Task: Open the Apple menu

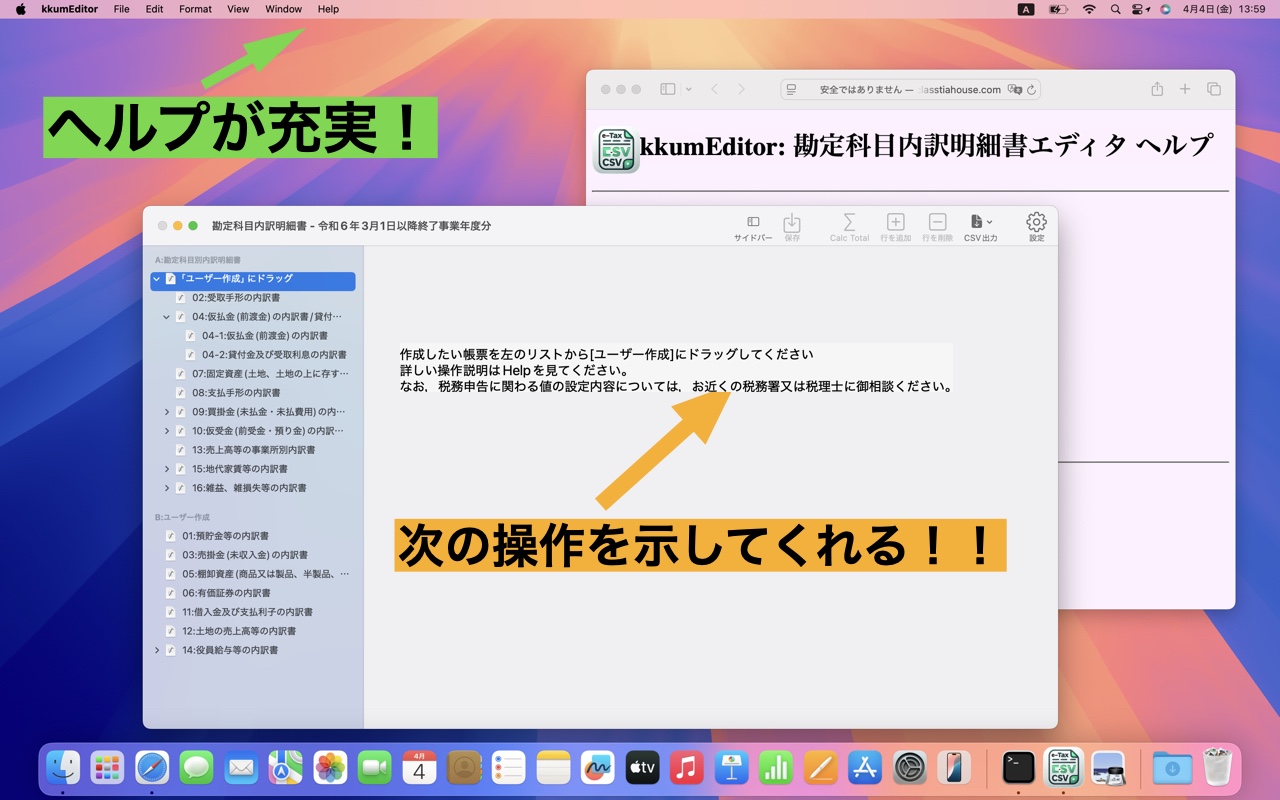Action: click(x=20, y=9)
